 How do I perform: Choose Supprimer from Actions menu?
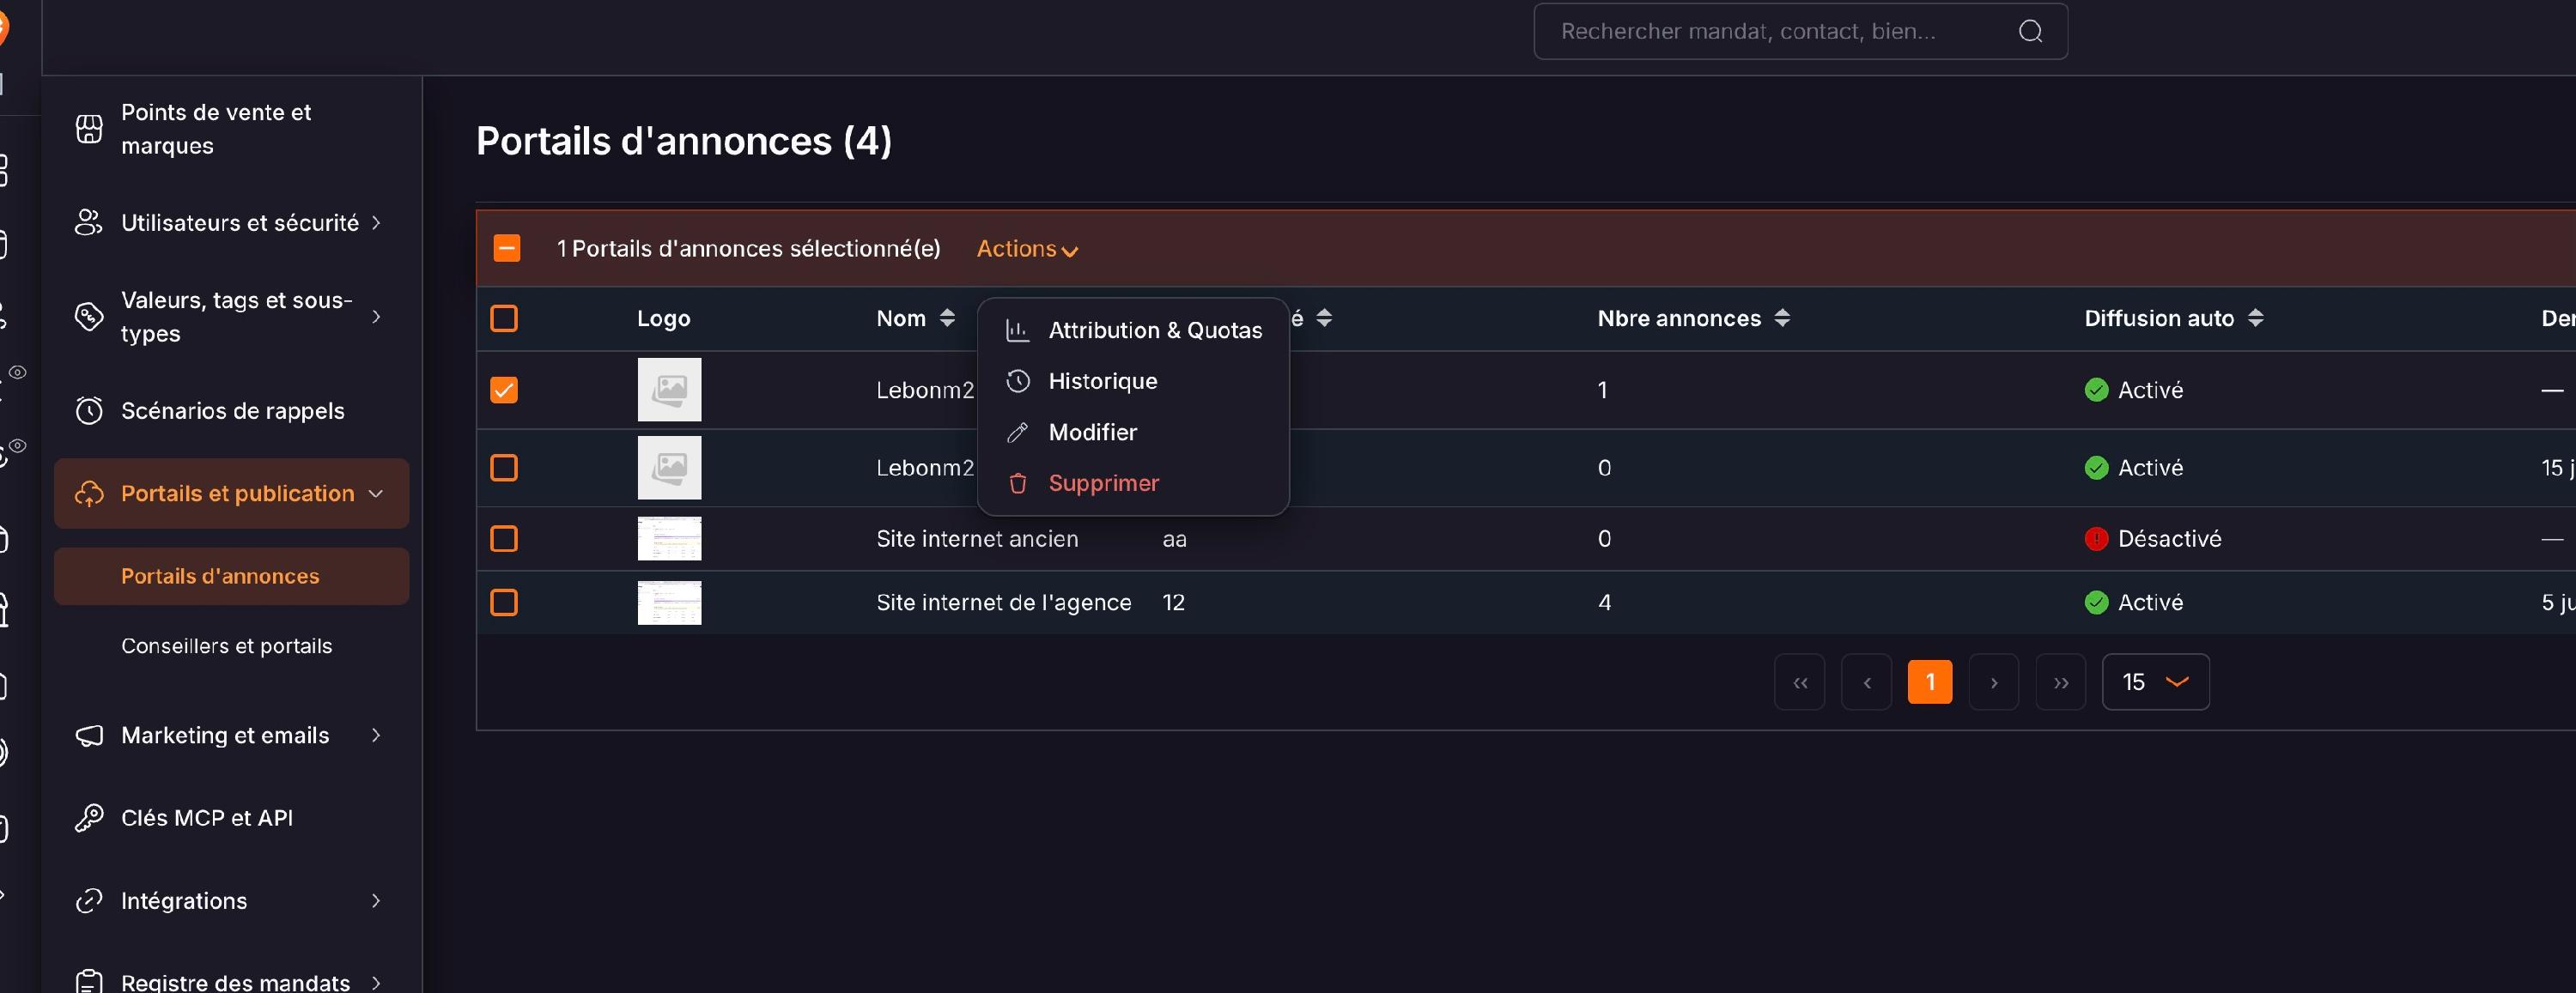(x=1134, y=483)
